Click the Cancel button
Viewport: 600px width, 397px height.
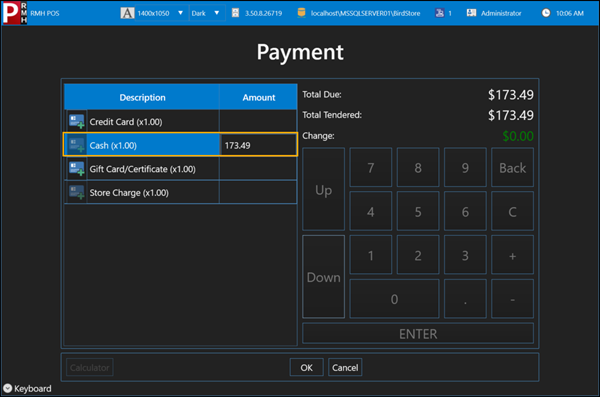(x=345, y=368)
